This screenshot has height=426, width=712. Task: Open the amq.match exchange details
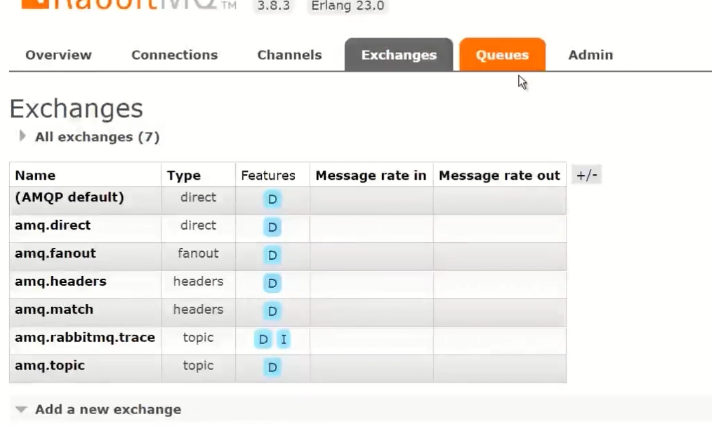pyautogui.click(x=54, y=310)
